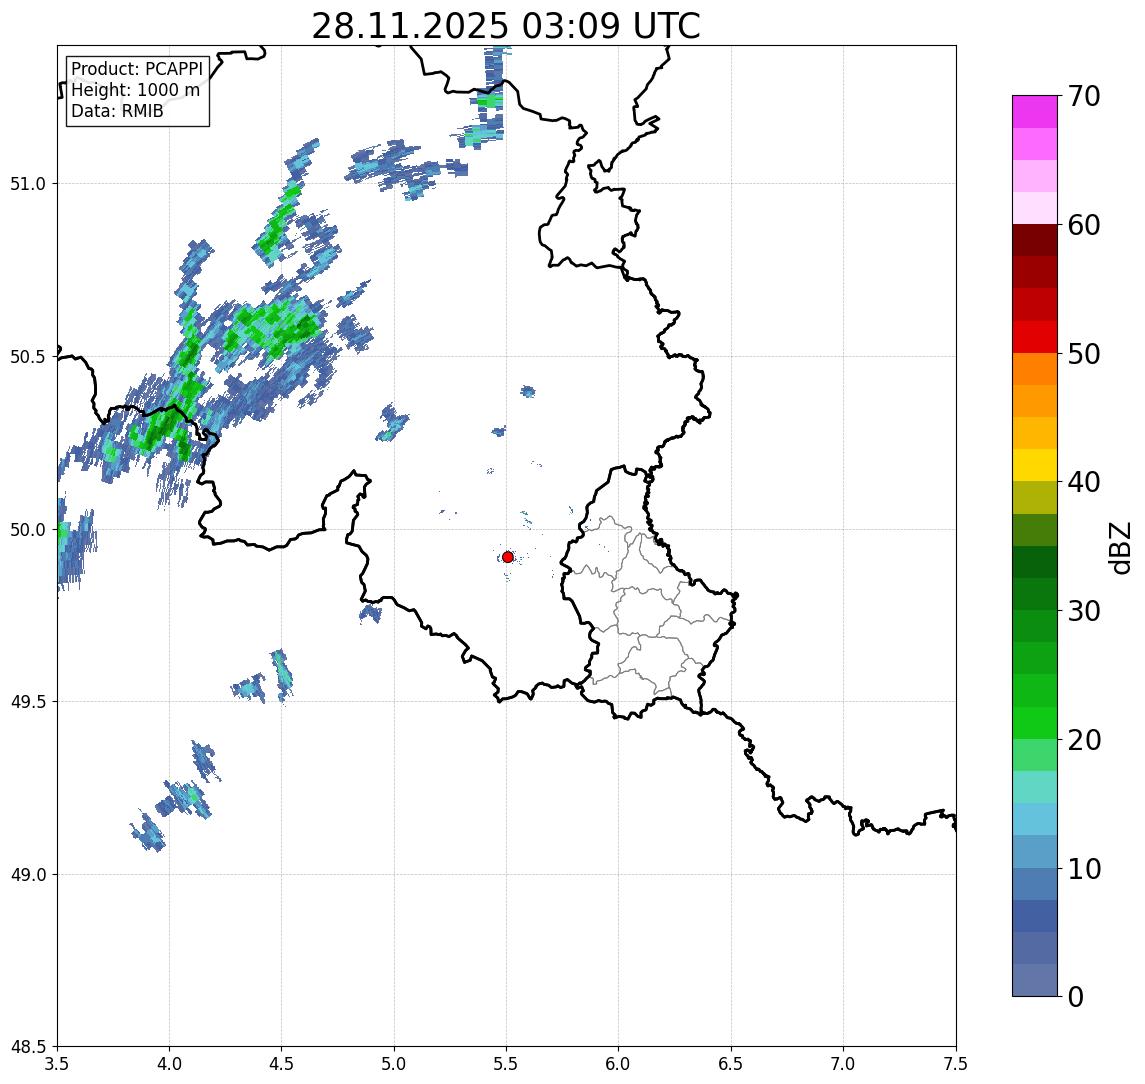Click the latitude tick label 49.0
1145x1084 pixels.
pyautogui.click(x=28, y=874)
